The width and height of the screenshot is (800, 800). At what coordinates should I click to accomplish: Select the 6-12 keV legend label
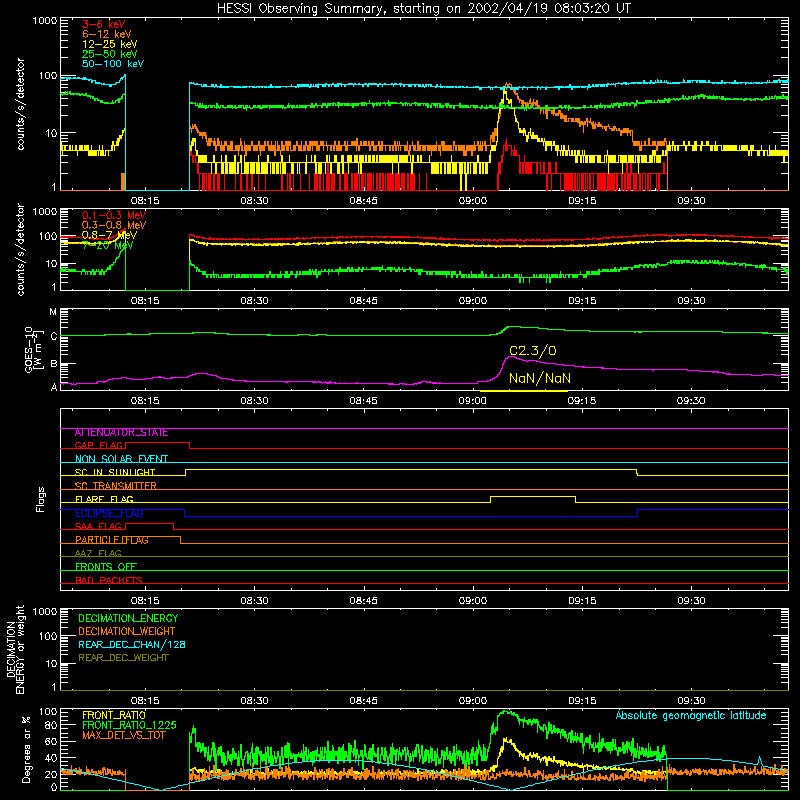click(x=107, y=34)
